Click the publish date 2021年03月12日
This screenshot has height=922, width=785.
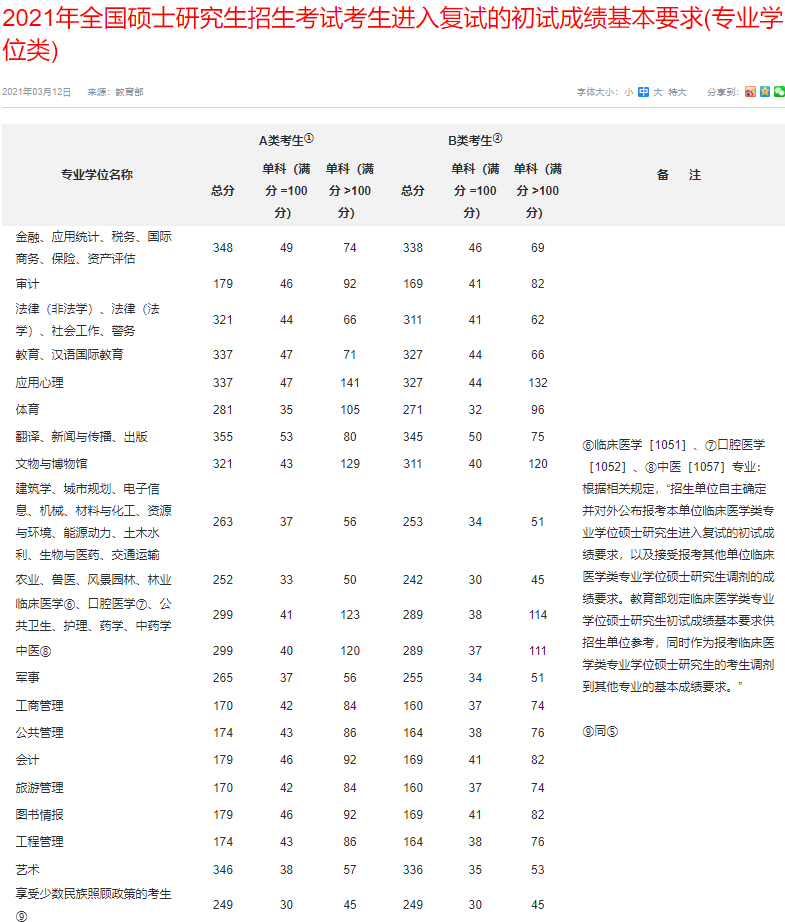37,92
